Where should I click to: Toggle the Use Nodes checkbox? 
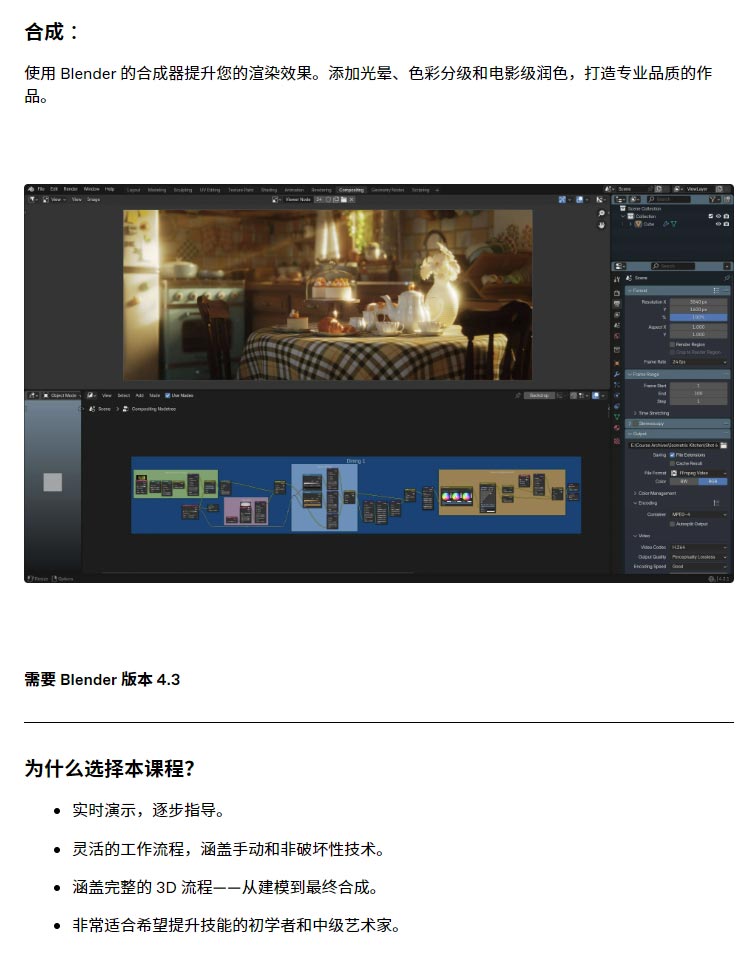(x=167, y=395)
